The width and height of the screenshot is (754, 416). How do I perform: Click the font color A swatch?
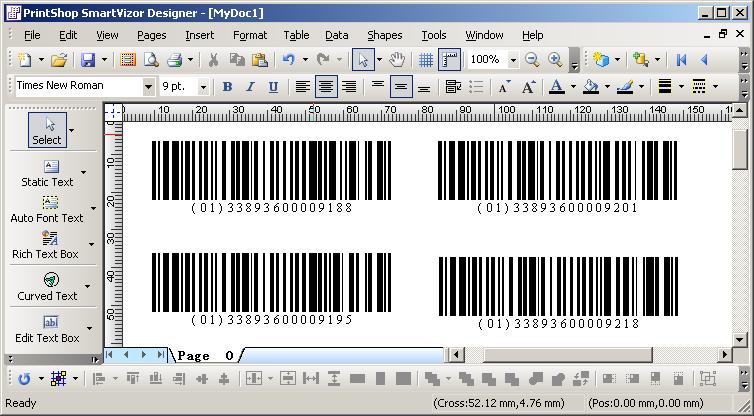click(x=556, y=87)
